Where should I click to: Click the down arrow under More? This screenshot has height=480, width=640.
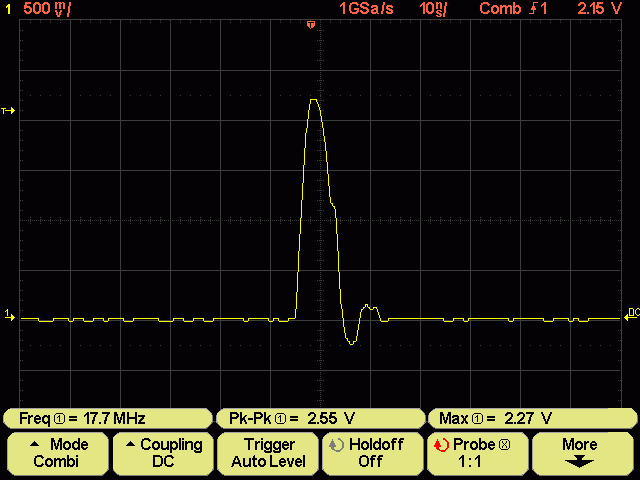579,462
